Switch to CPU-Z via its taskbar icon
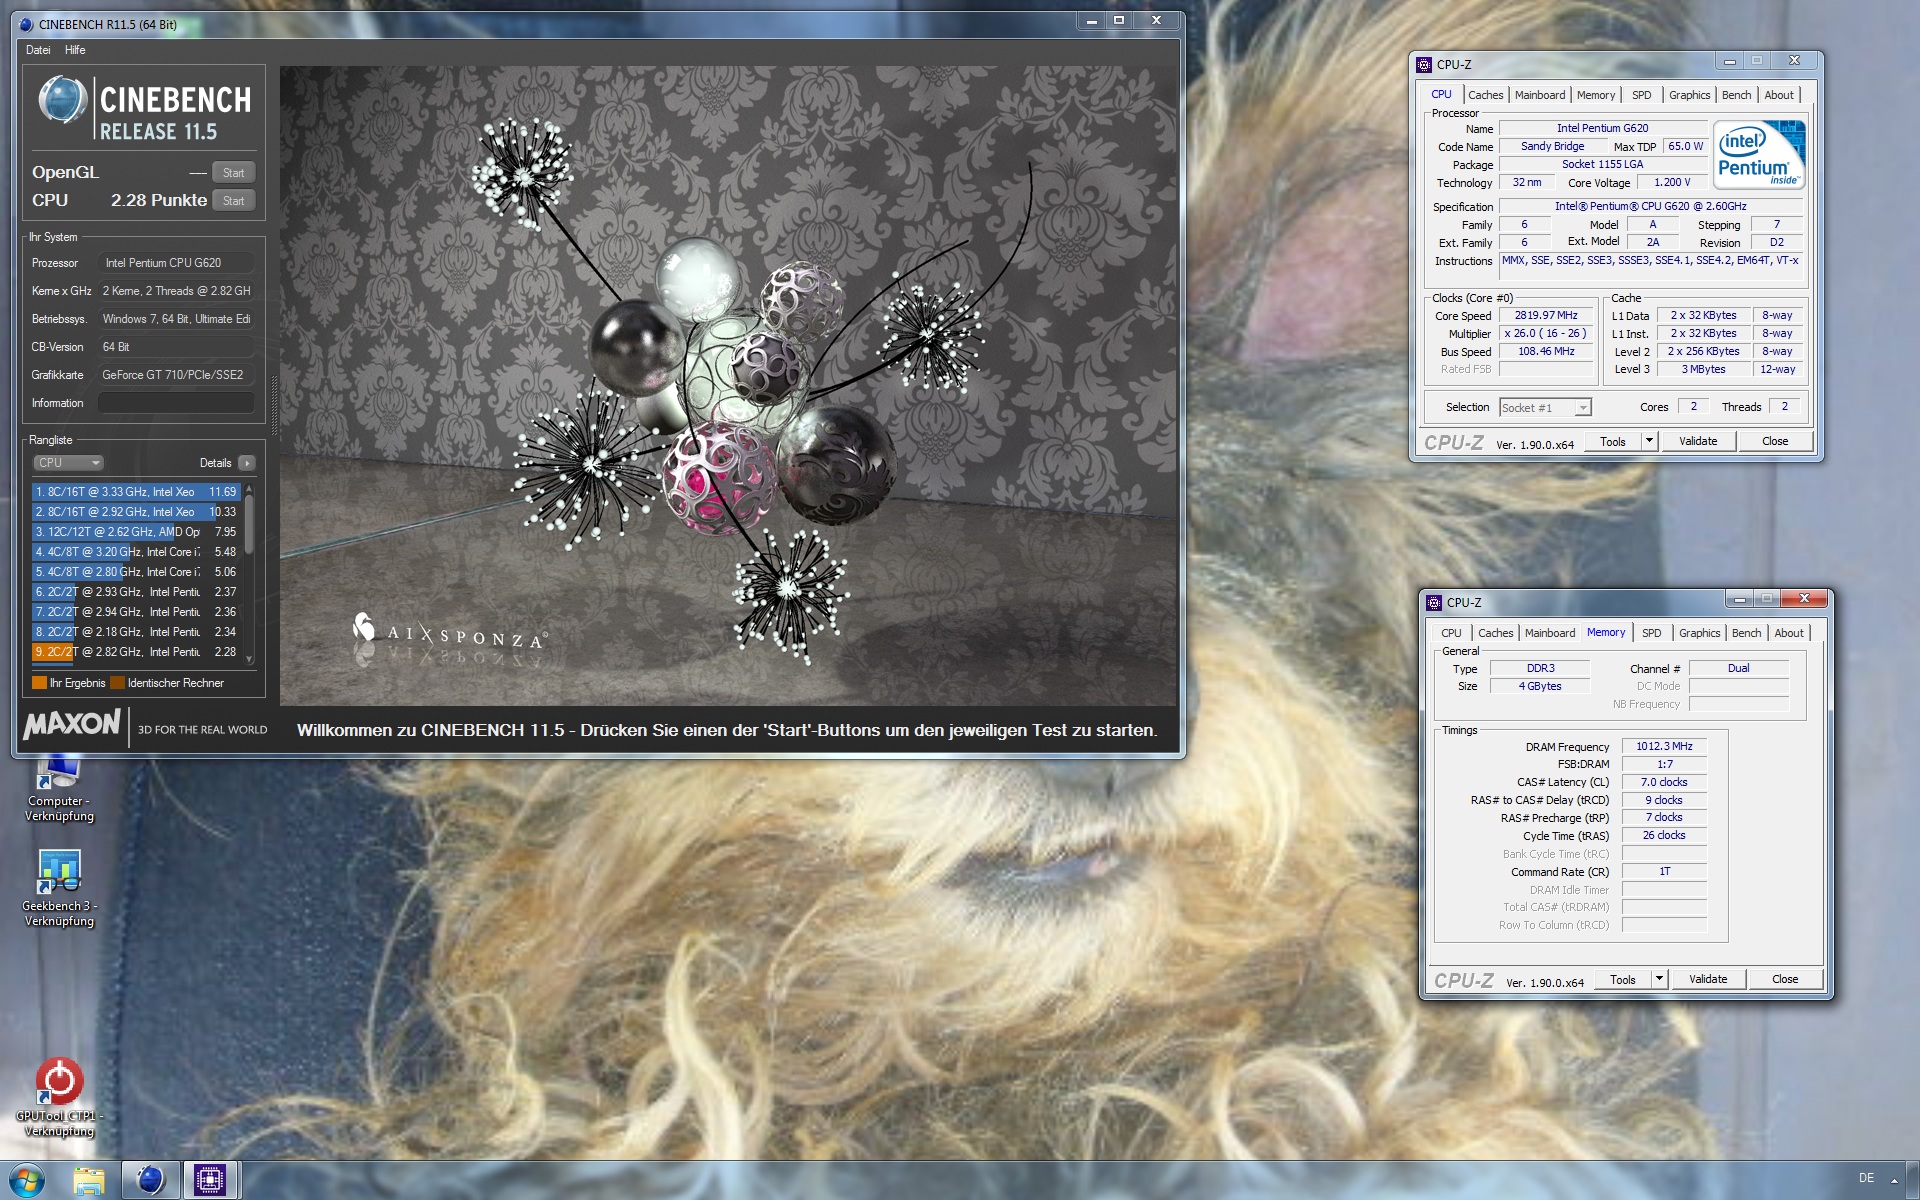The height and width of the screenshot is (1200, 1920). point(210,1181)
